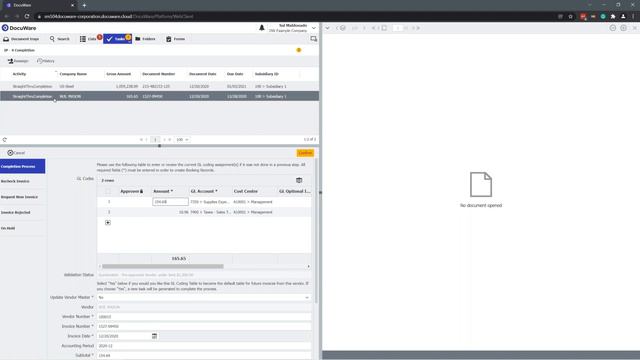Image resolution: width=640 pixels, height=360 pixels.
Task: Select the Request New Invoice decision
Action: pyautogui.click(x=22, y=197)
